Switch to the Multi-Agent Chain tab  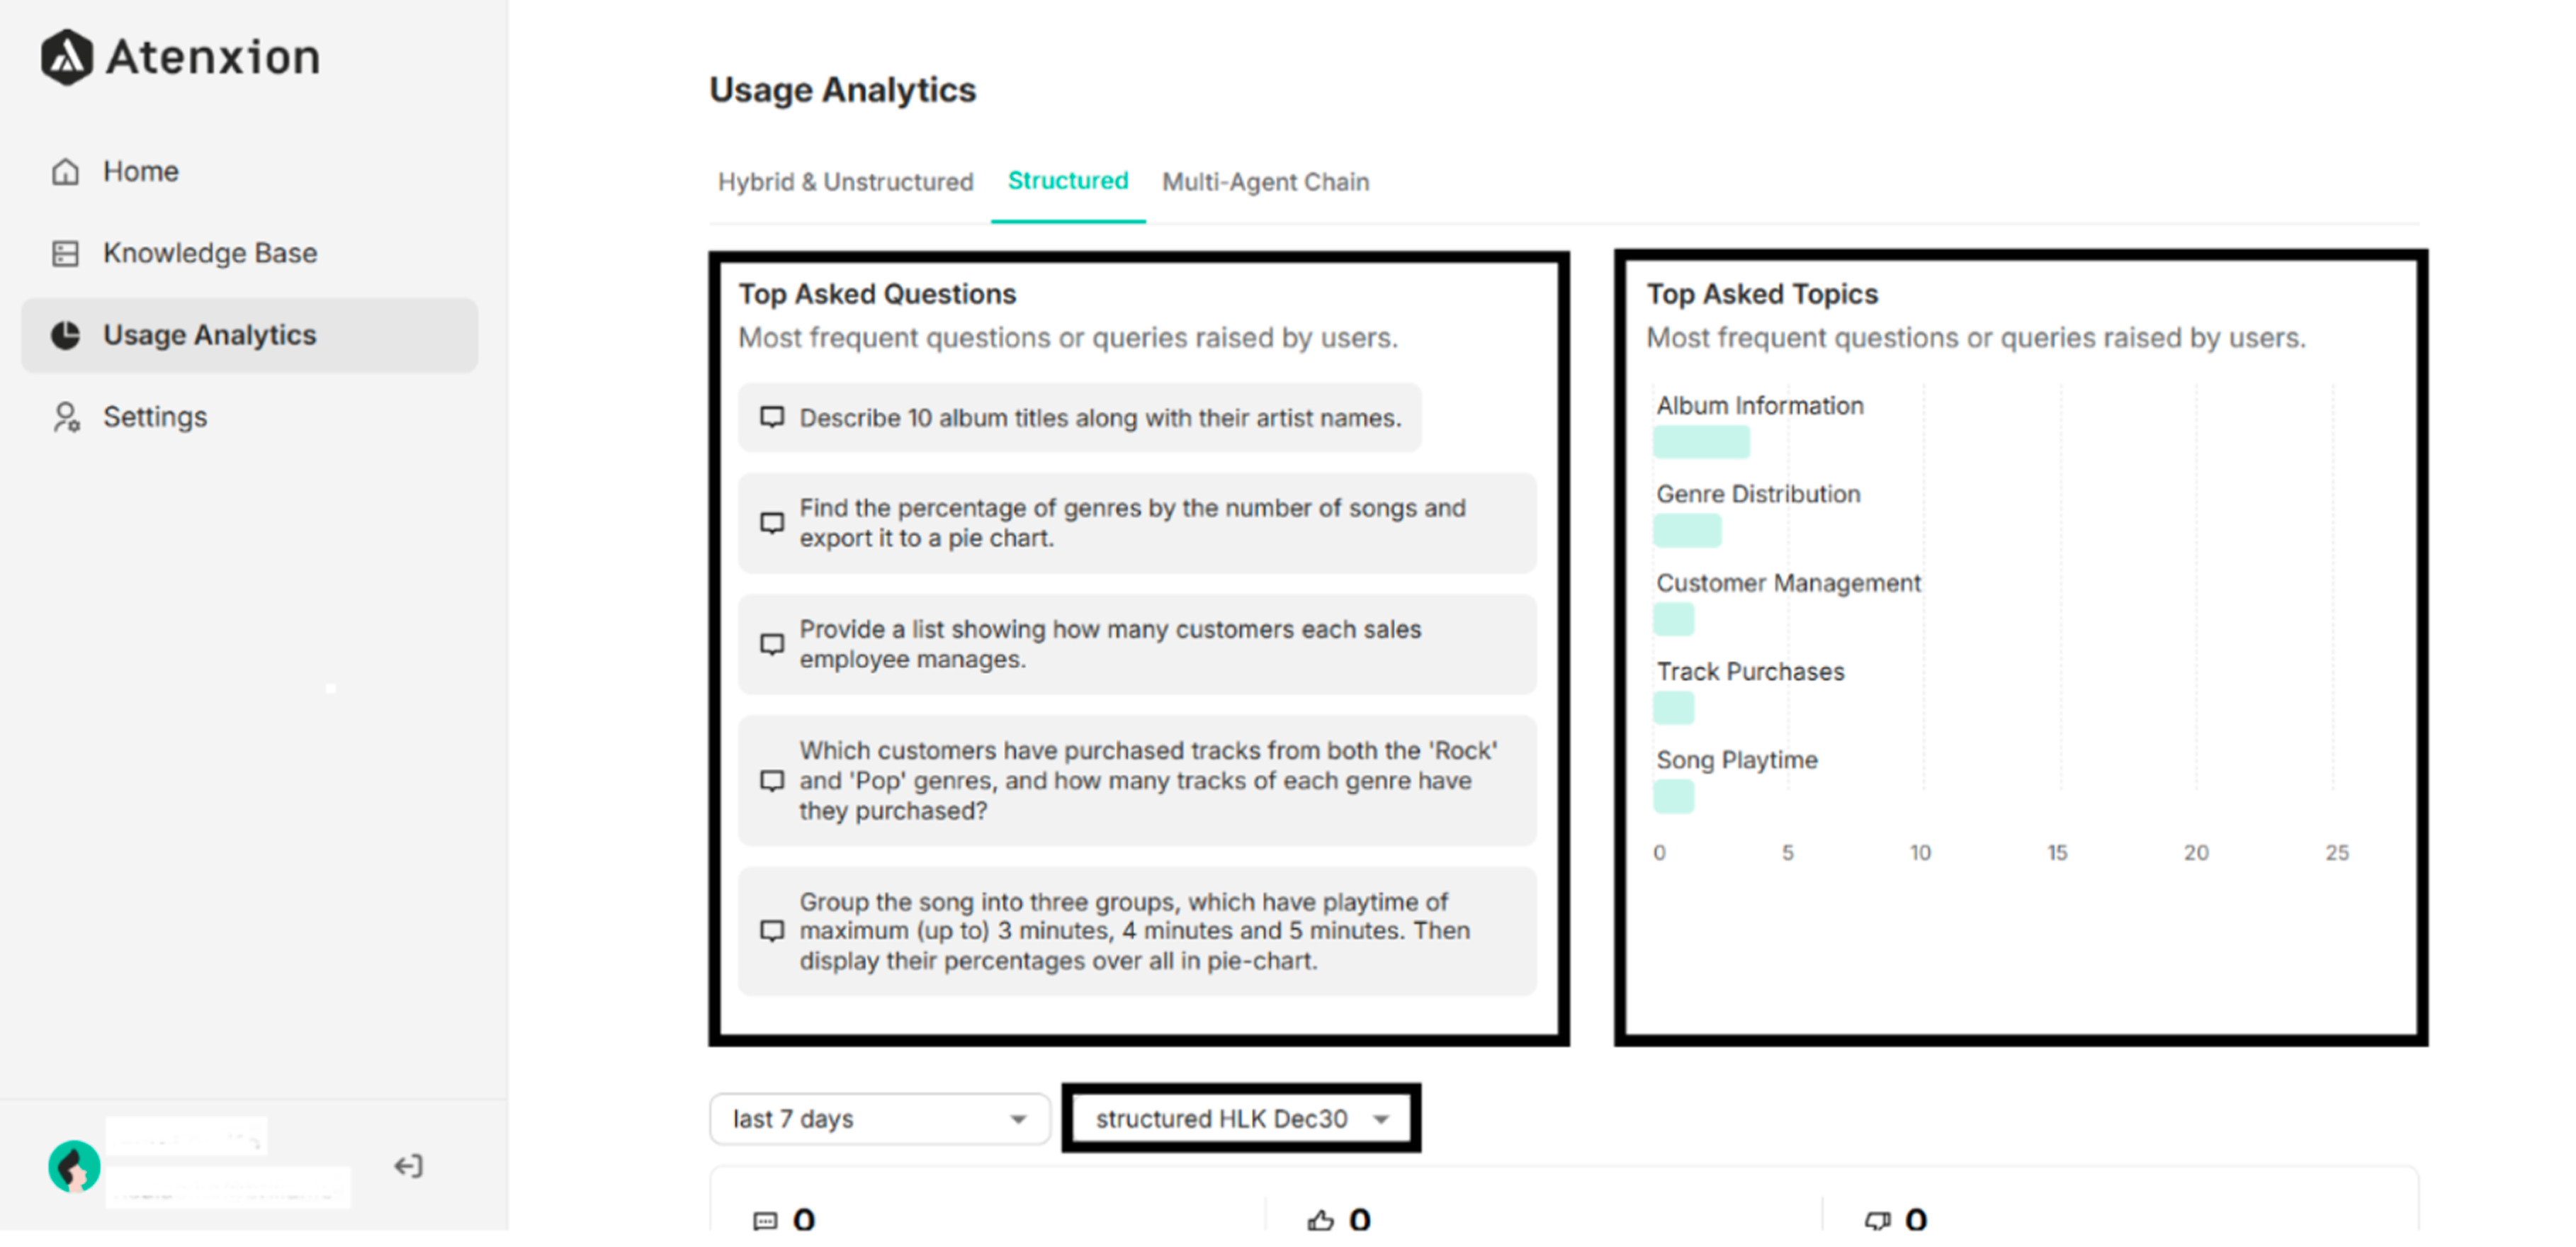tap(1265, 181)
